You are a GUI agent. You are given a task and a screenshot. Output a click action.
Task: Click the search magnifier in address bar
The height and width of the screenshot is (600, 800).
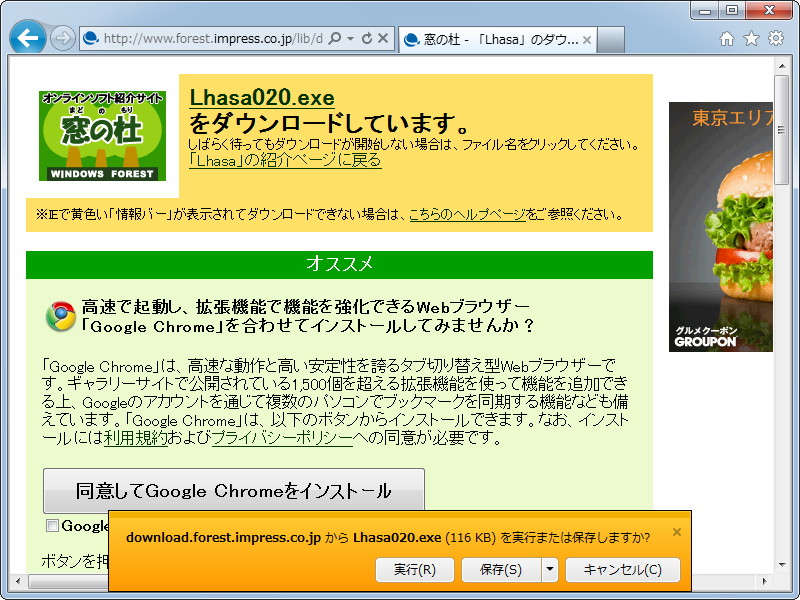(x=334, y=38)
